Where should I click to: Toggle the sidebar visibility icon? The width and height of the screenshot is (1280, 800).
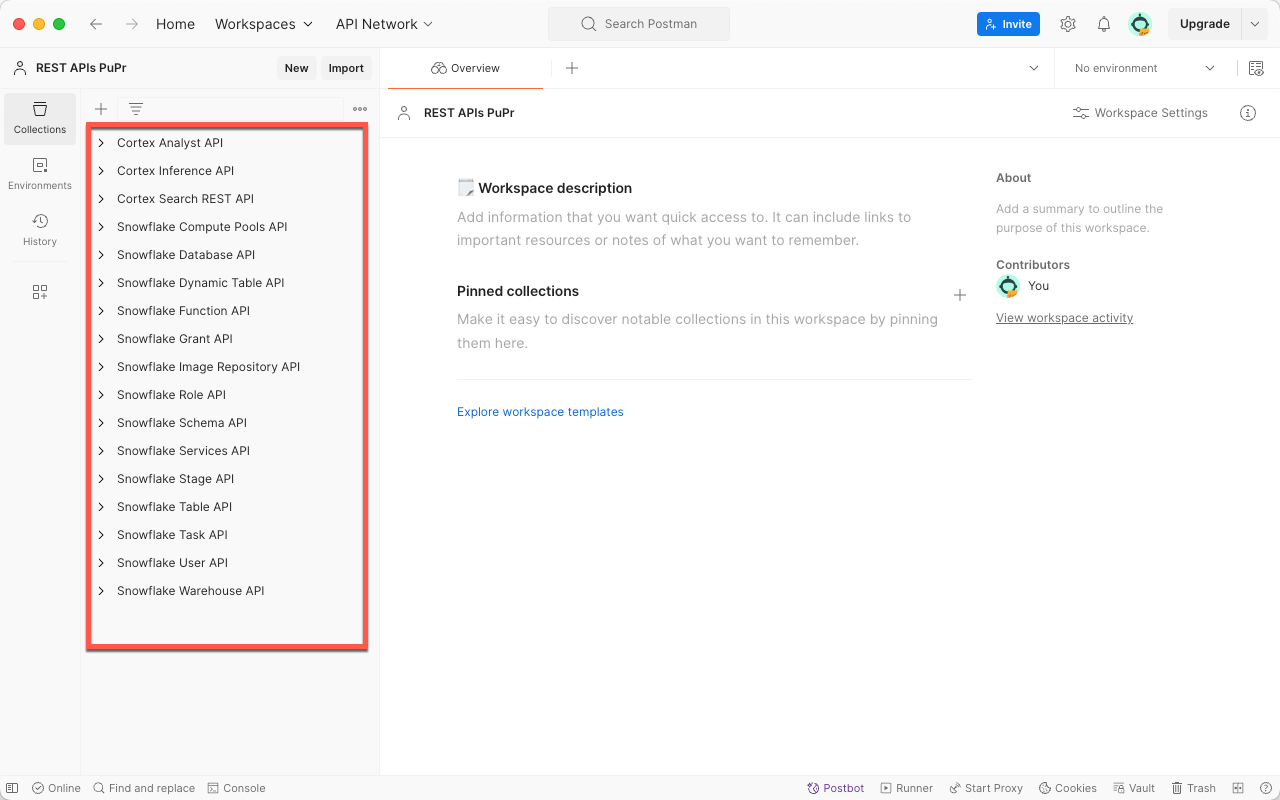[12, 788]
